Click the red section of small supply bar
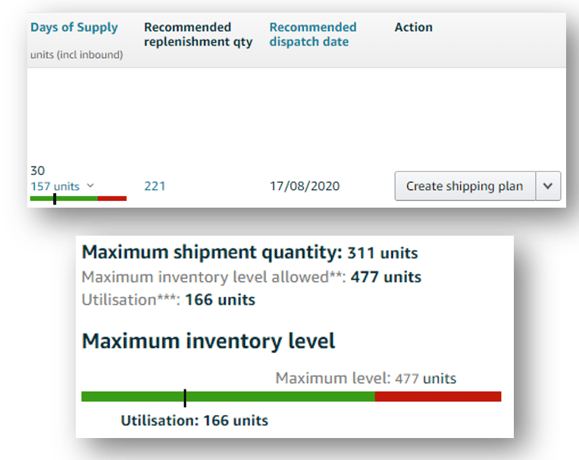The height and width of the screenshot is (460, 579). [112, 199]
